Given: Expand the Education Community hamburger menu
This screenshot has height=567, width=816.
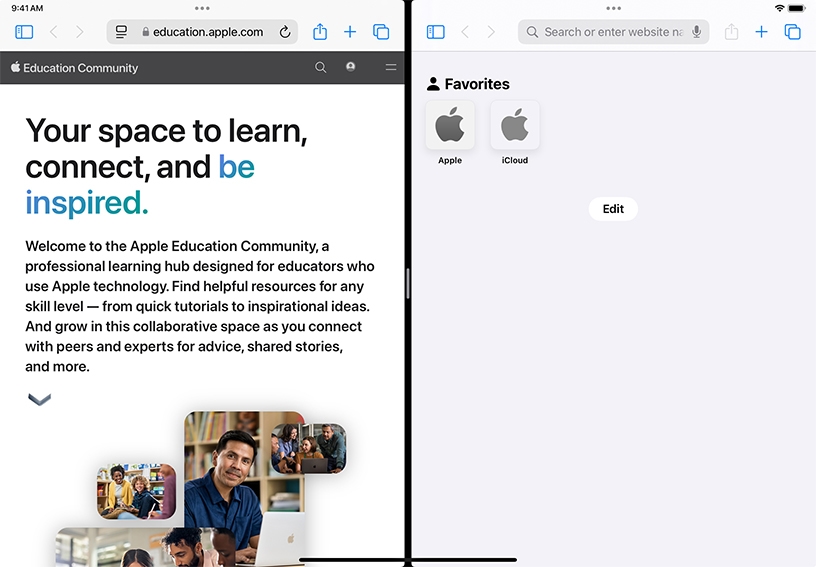Looking at the screenshot, I should coord(391,68).
